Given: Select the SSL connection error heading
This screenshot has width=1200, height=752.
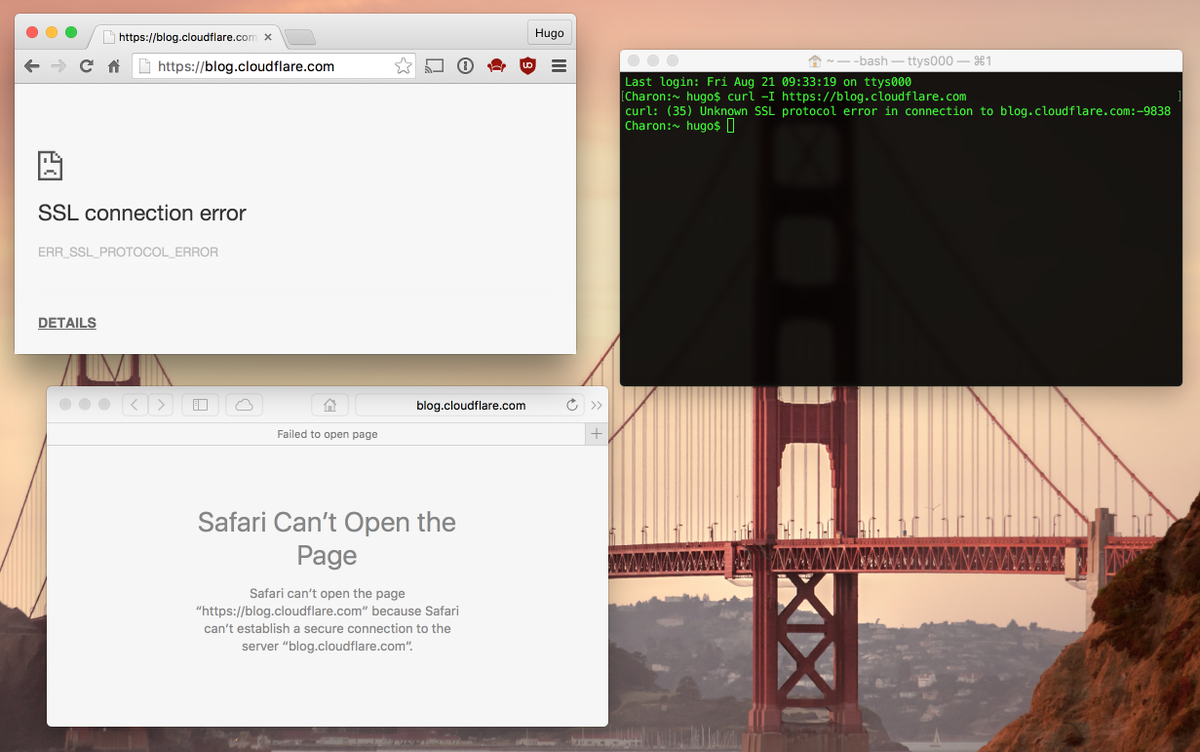Looking at the screenshot, I should (142, 213).
